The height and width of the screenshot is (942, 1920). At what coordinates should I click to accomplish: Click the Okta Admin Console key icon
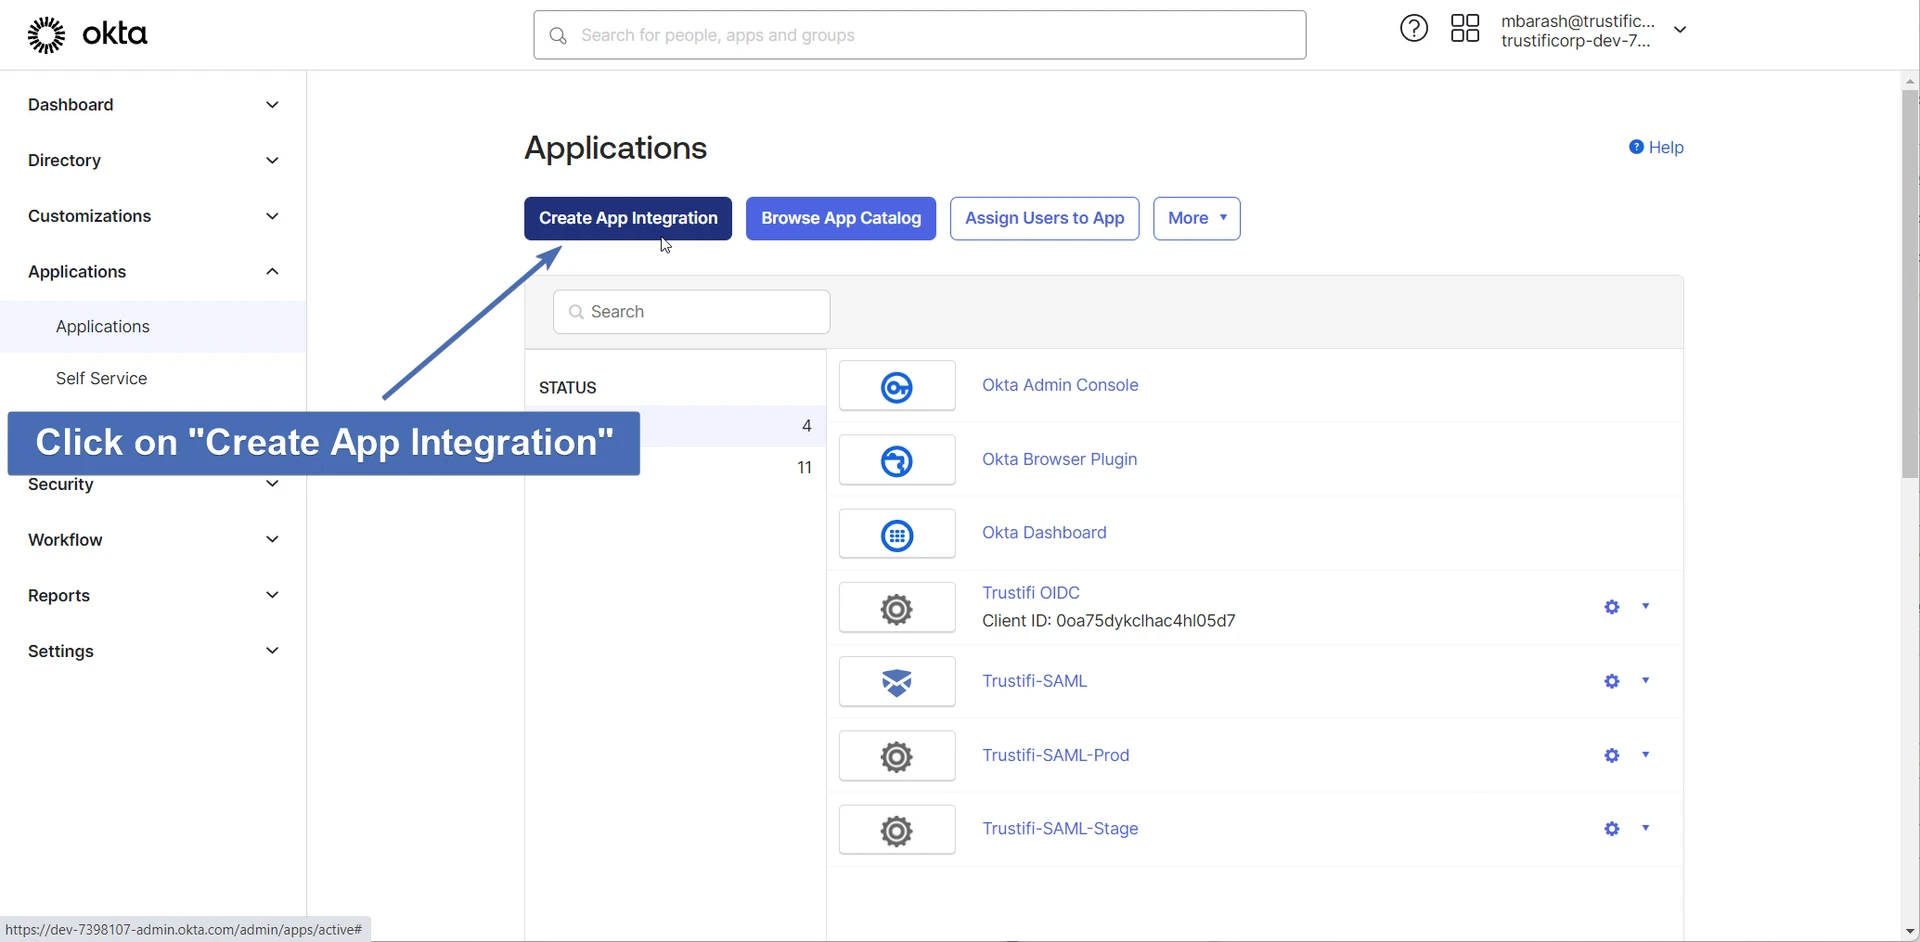(x=896, y=387)
